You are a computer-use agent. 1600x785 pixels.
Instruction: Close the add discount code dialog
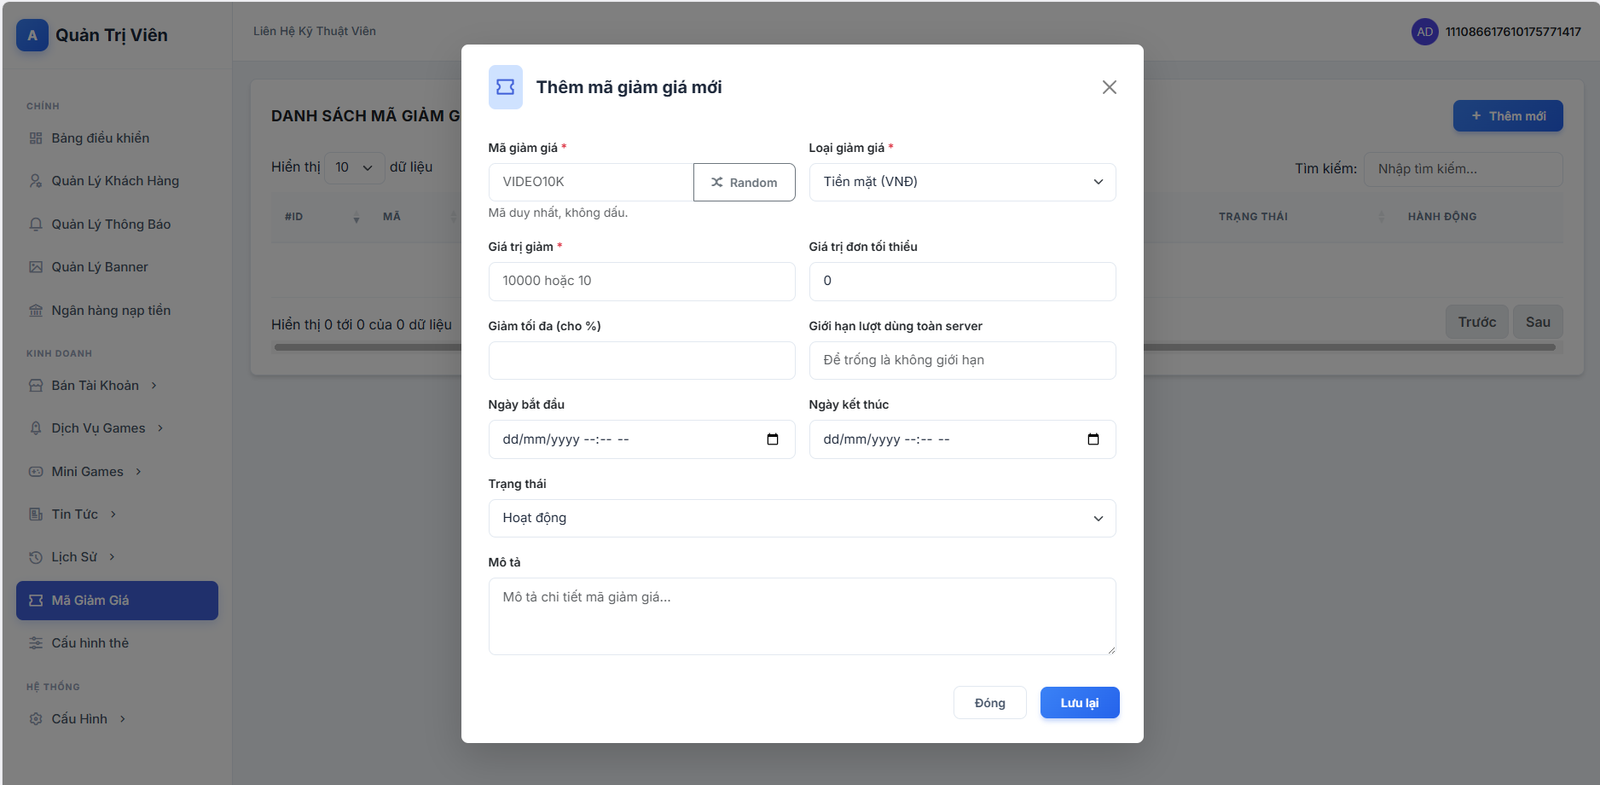click(1109, 87)
